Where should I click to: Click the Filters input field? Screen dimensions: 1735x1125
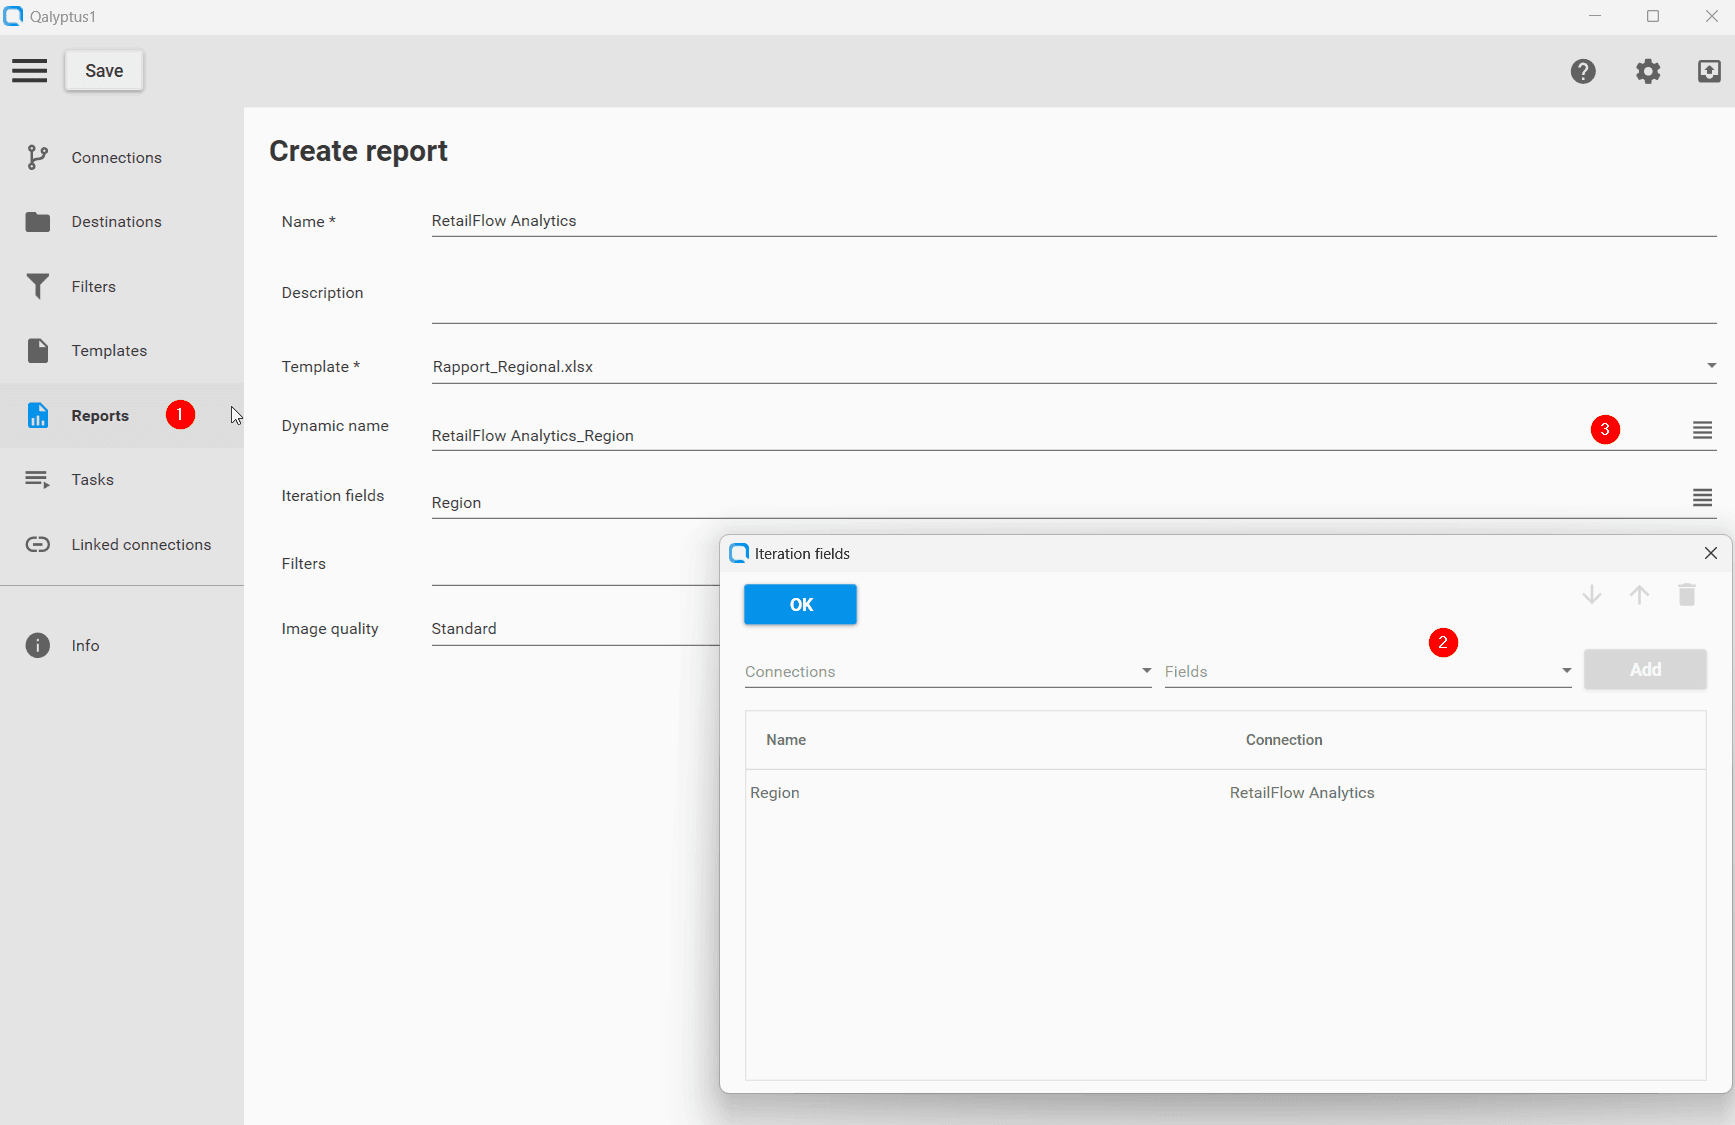coord(575,569)
